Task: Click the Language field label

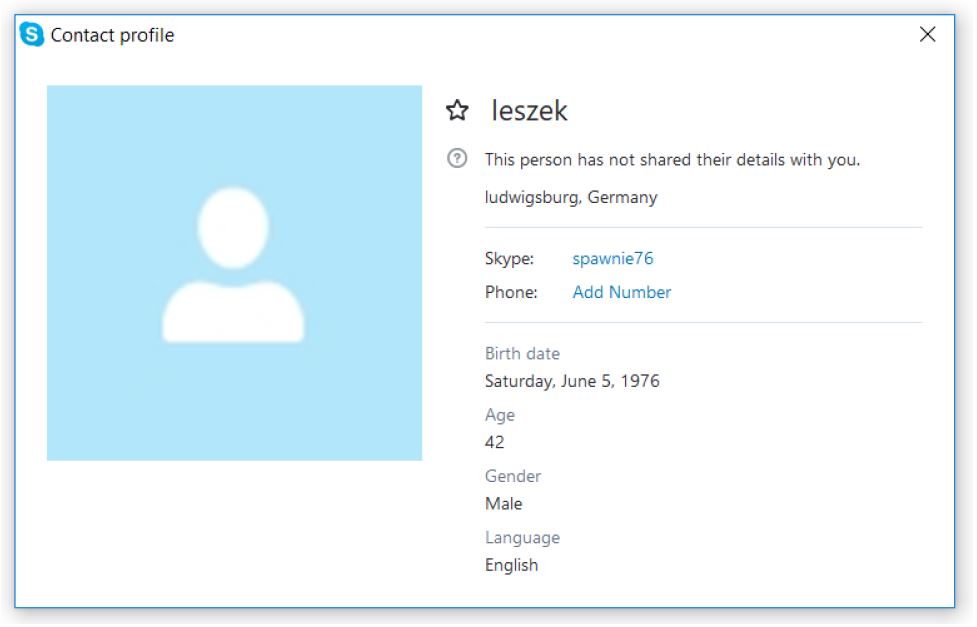Action: click(522, 537)
